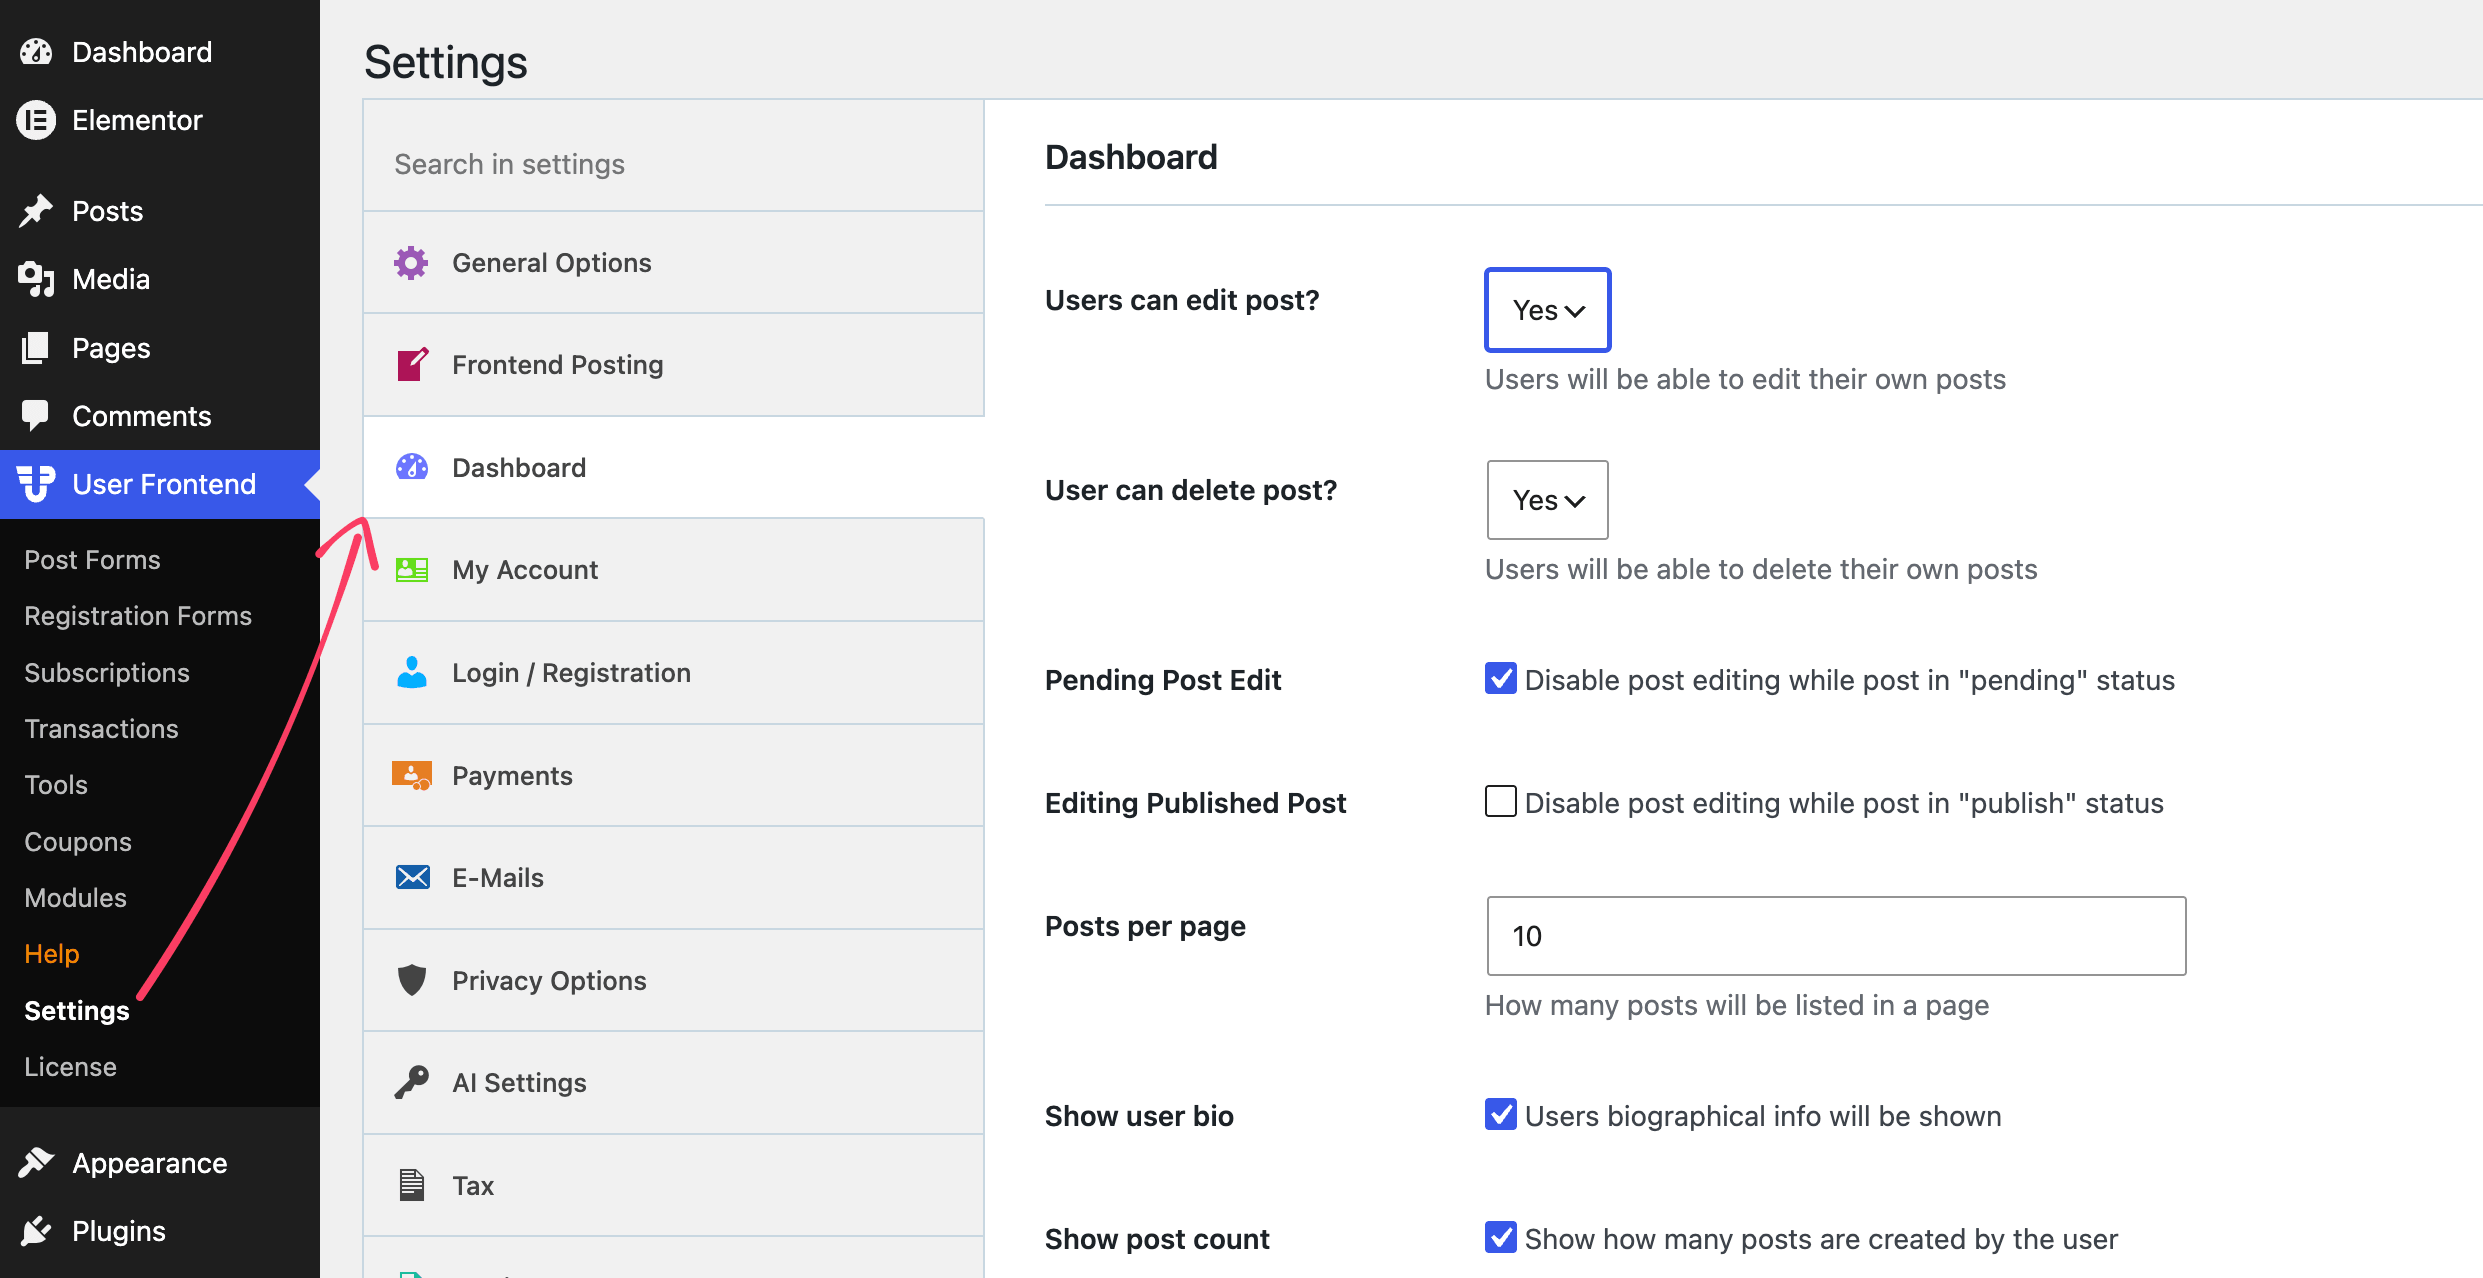
Task: Click the Posts pushpin icon
Action: tap(36, 211)
